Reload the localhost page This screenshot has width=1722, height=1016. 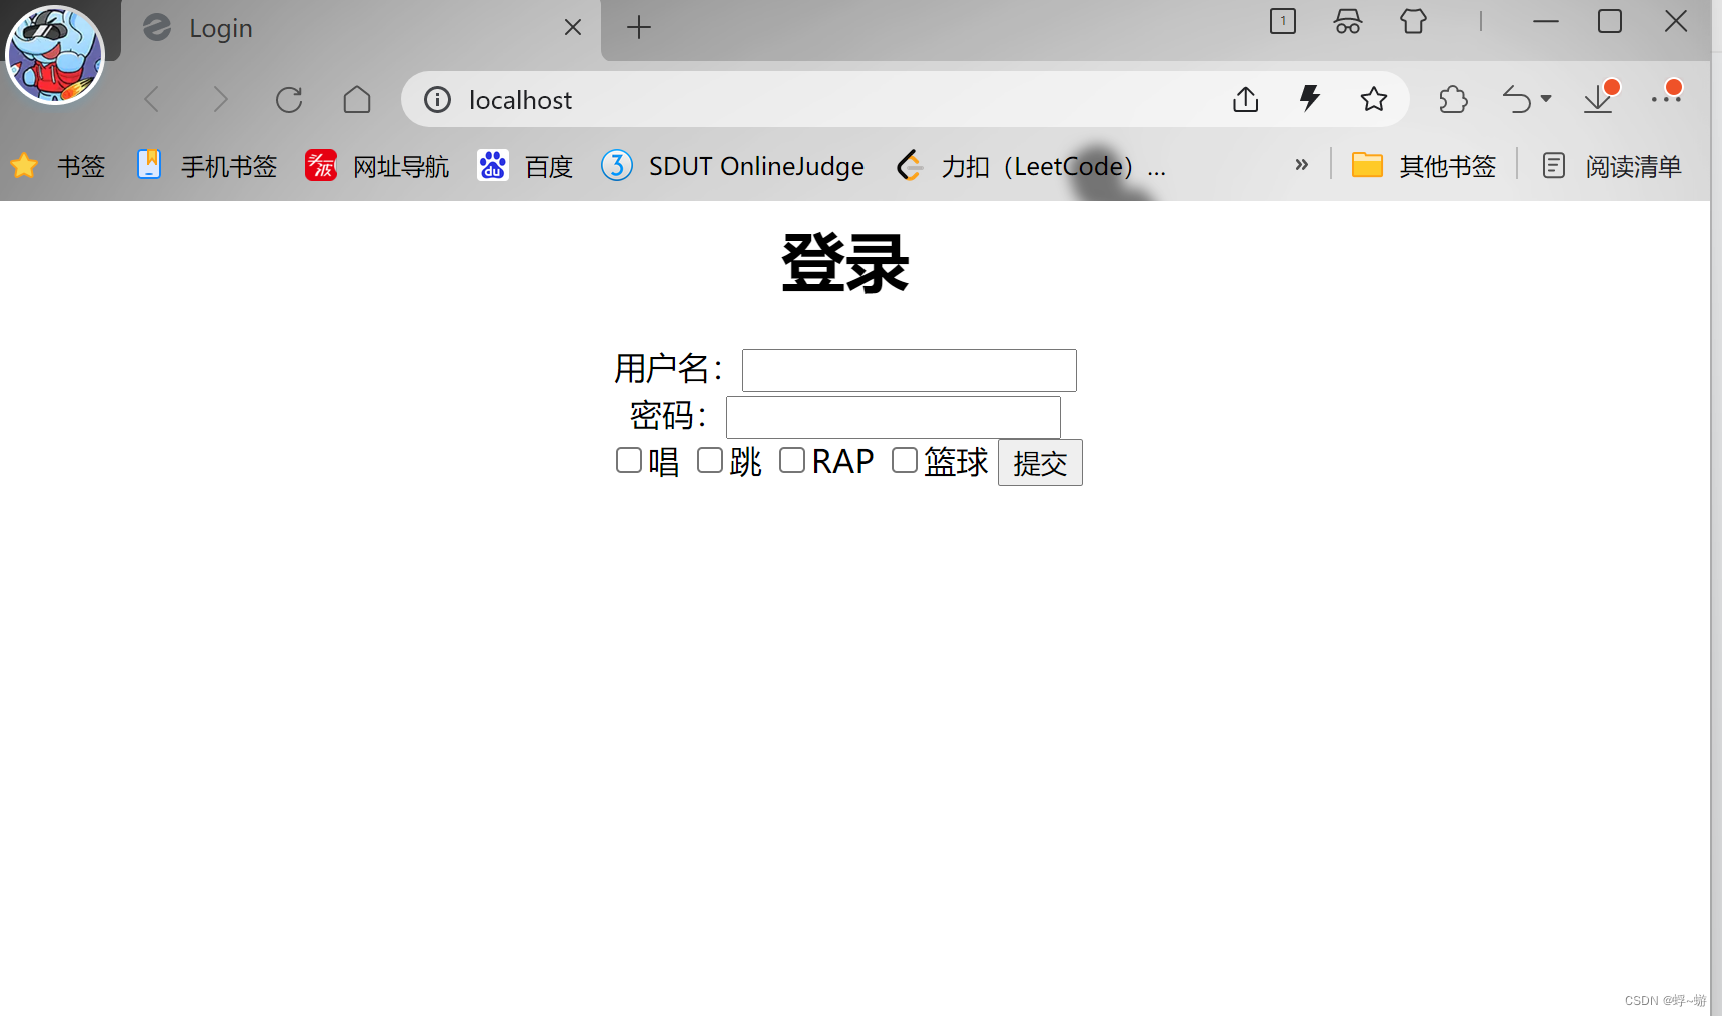(289, 100)
